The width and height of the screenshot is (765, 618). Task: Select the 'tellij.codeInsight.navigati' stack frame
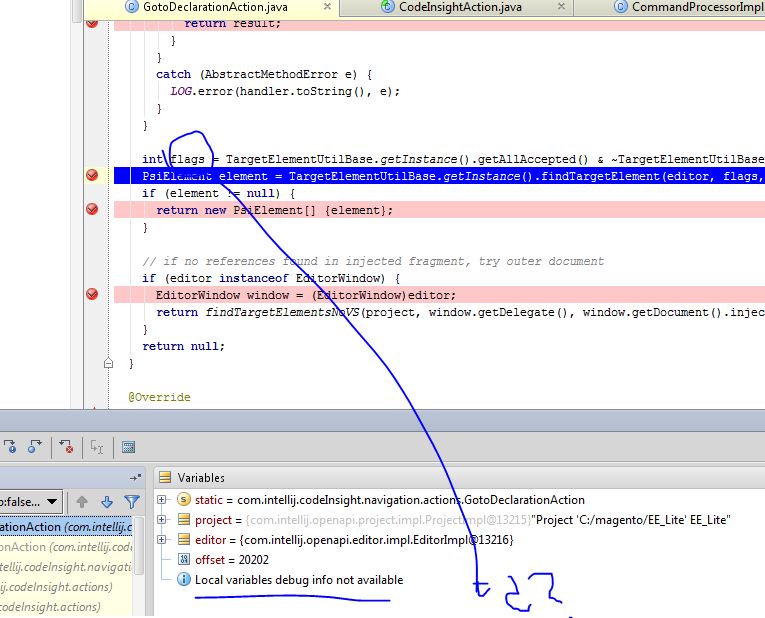coord(66,567)
